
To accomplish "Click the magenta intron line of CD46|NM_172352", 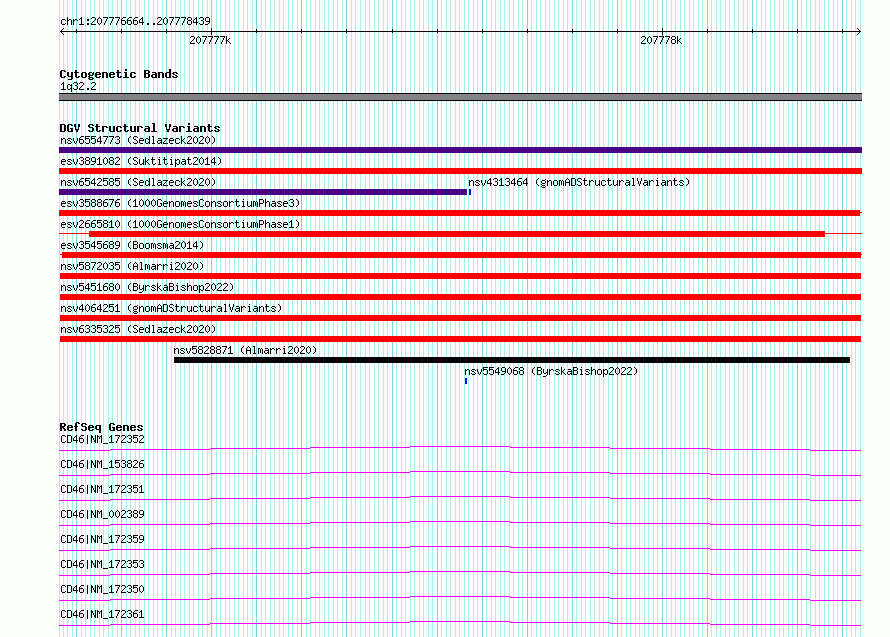I will [460, 449].
